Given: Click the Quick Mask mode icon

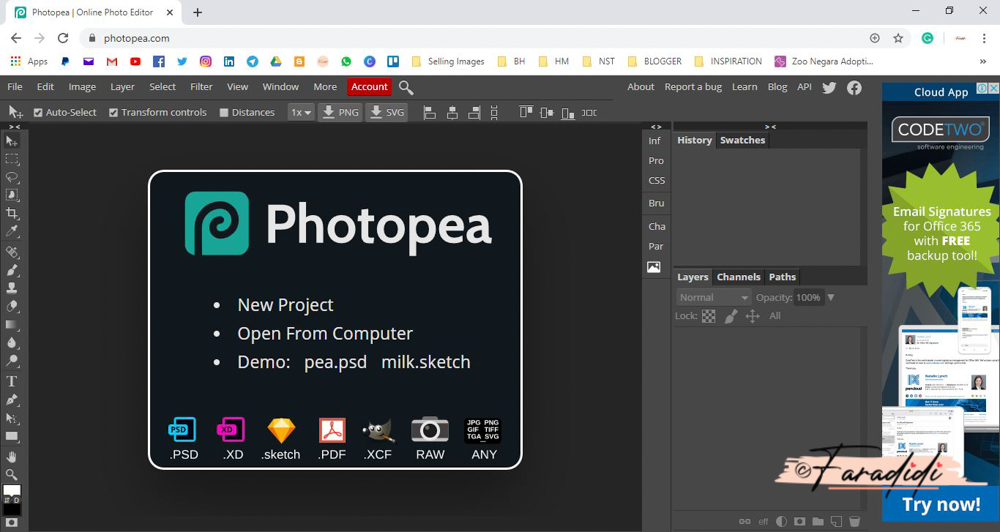Looking at the screenshot, I should click(x=11, y=522).
